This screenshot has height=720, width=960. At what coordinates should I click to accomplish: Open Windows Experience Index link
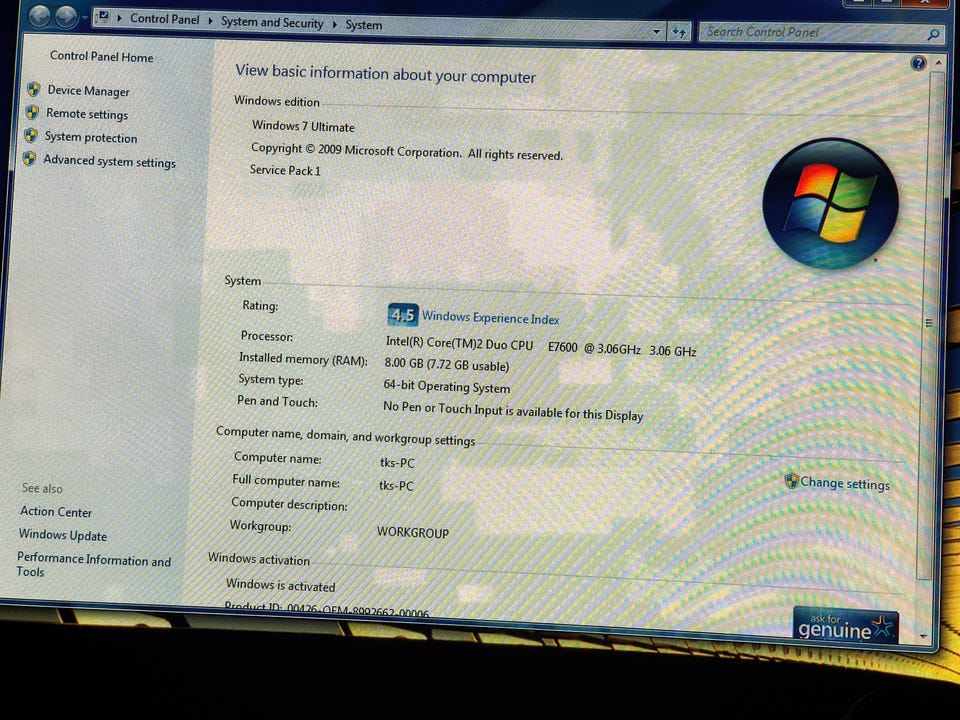click(x=490, y=318)
